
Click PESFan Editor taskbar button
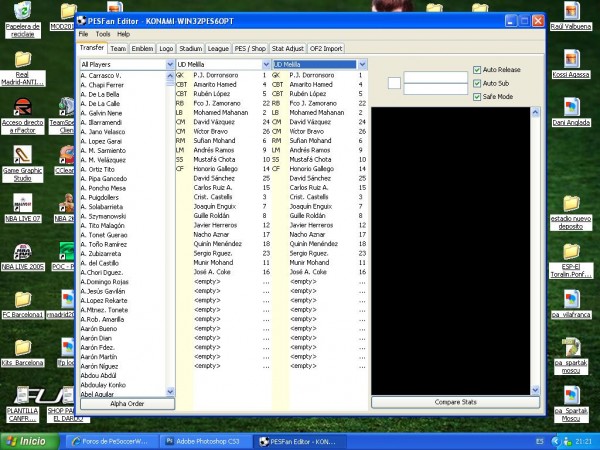coord(299,441)
